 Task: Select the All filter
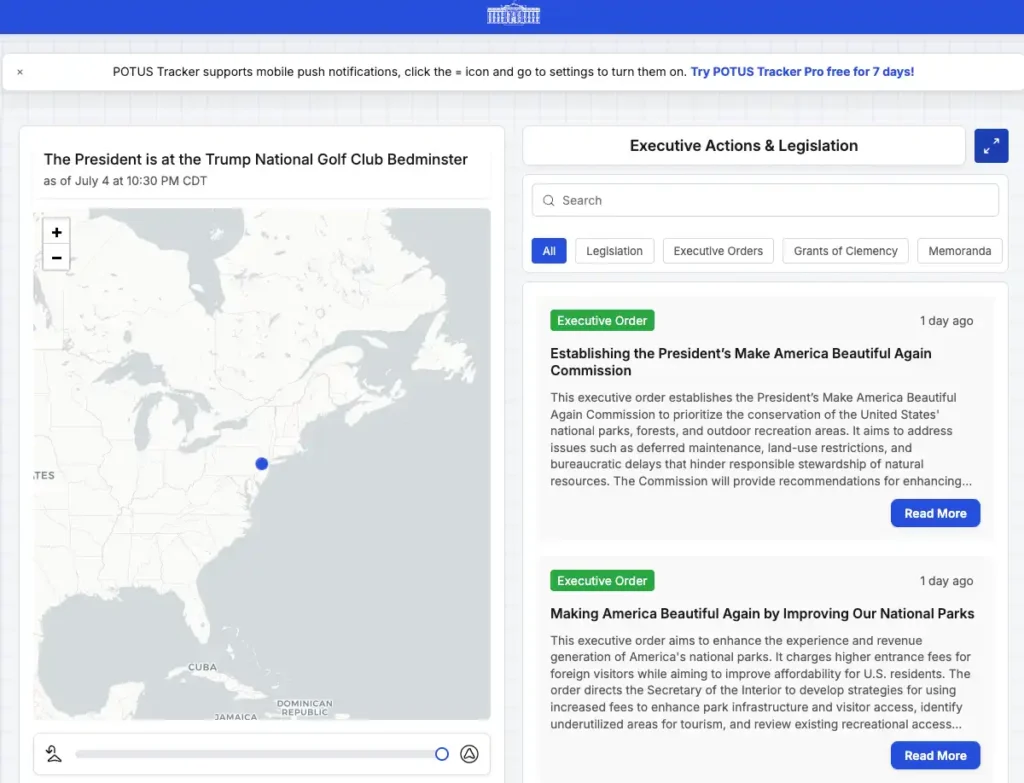coord(549,251)
